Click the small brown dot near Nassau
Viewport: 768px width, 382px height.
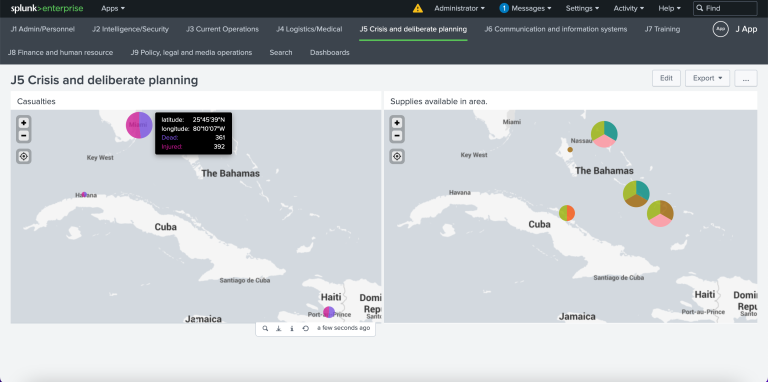pyautogui.click(x=570, y=149)
